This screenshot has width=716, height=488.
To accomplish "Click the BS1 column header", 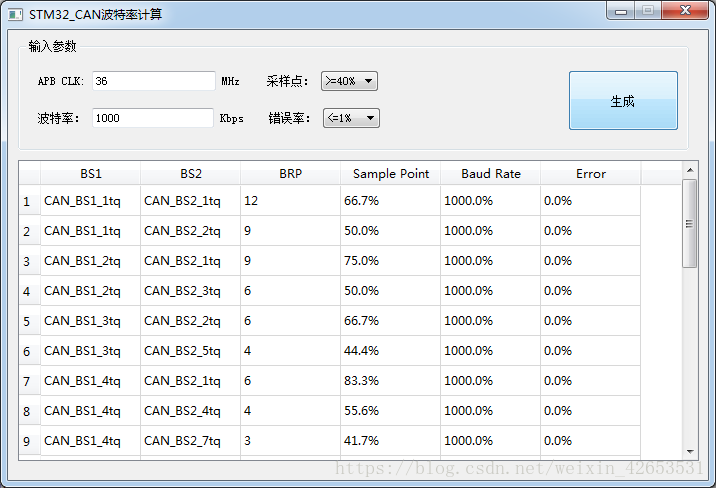I will click(90, 173).
